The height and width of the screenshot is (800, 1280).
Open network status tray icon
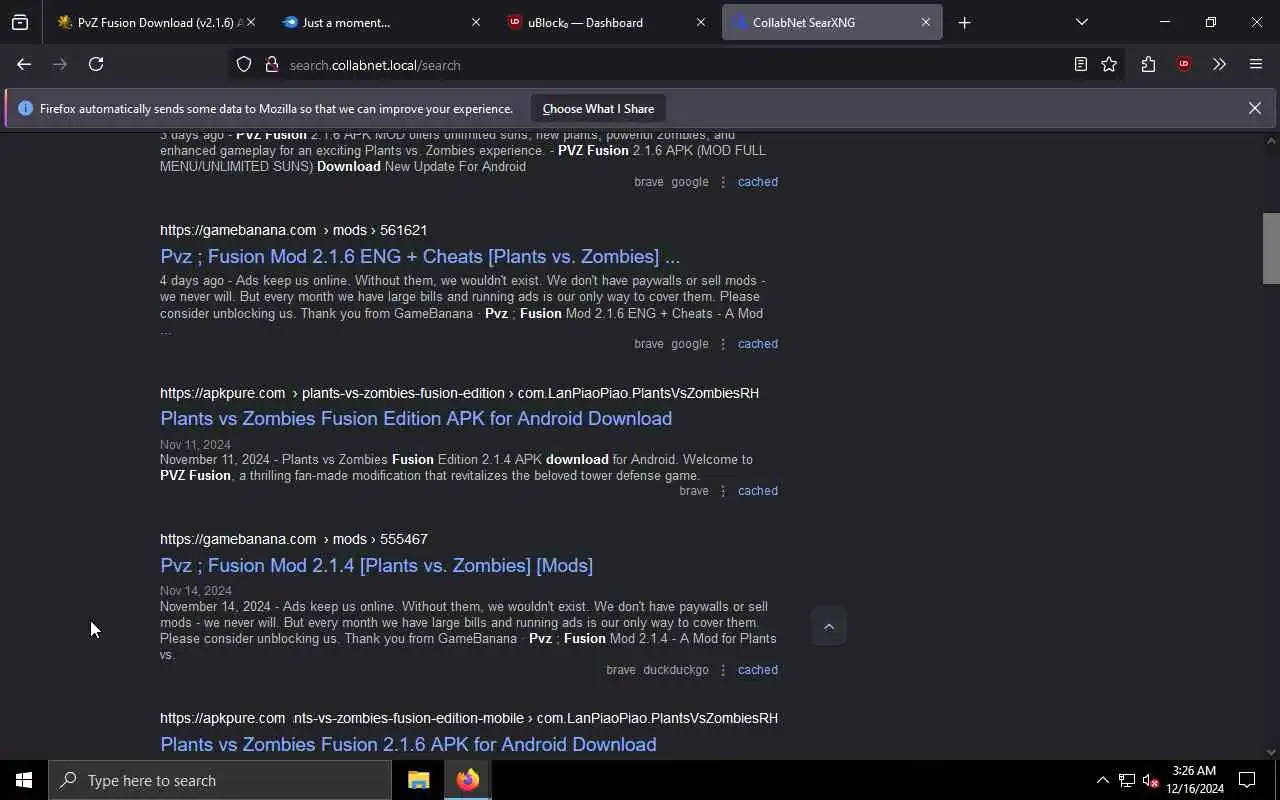pyautogui.click(x=1126, y=780)
